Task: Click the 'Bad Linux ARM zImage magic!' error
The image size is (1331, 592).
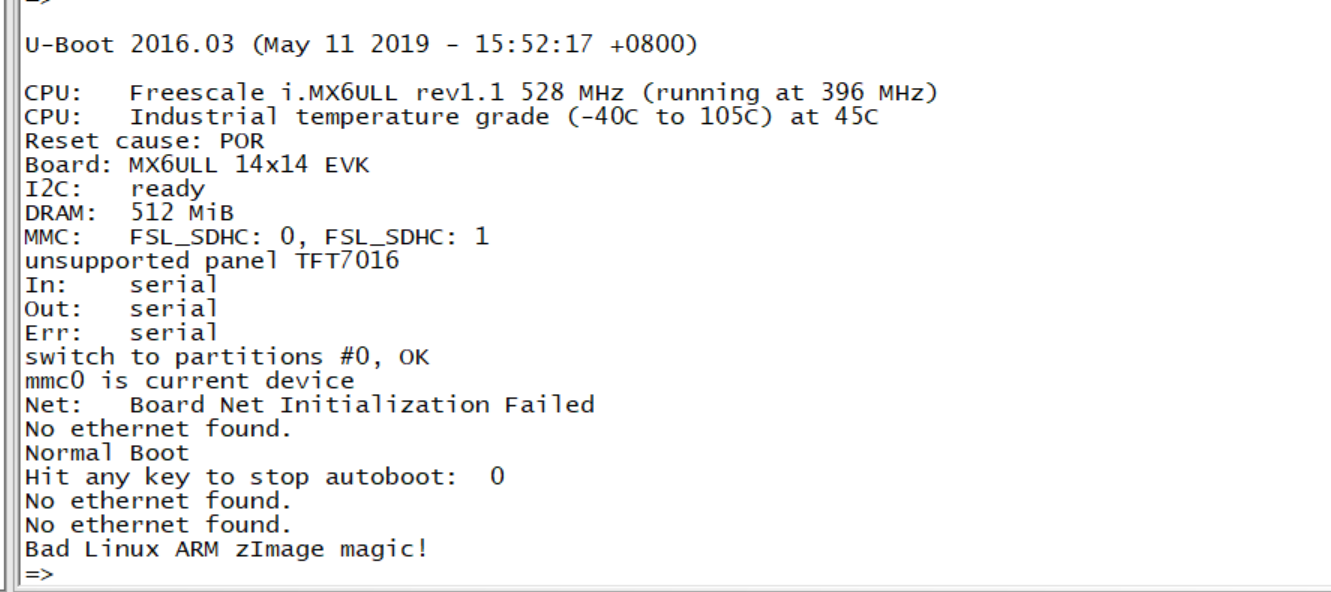Action: coord(226,549)
